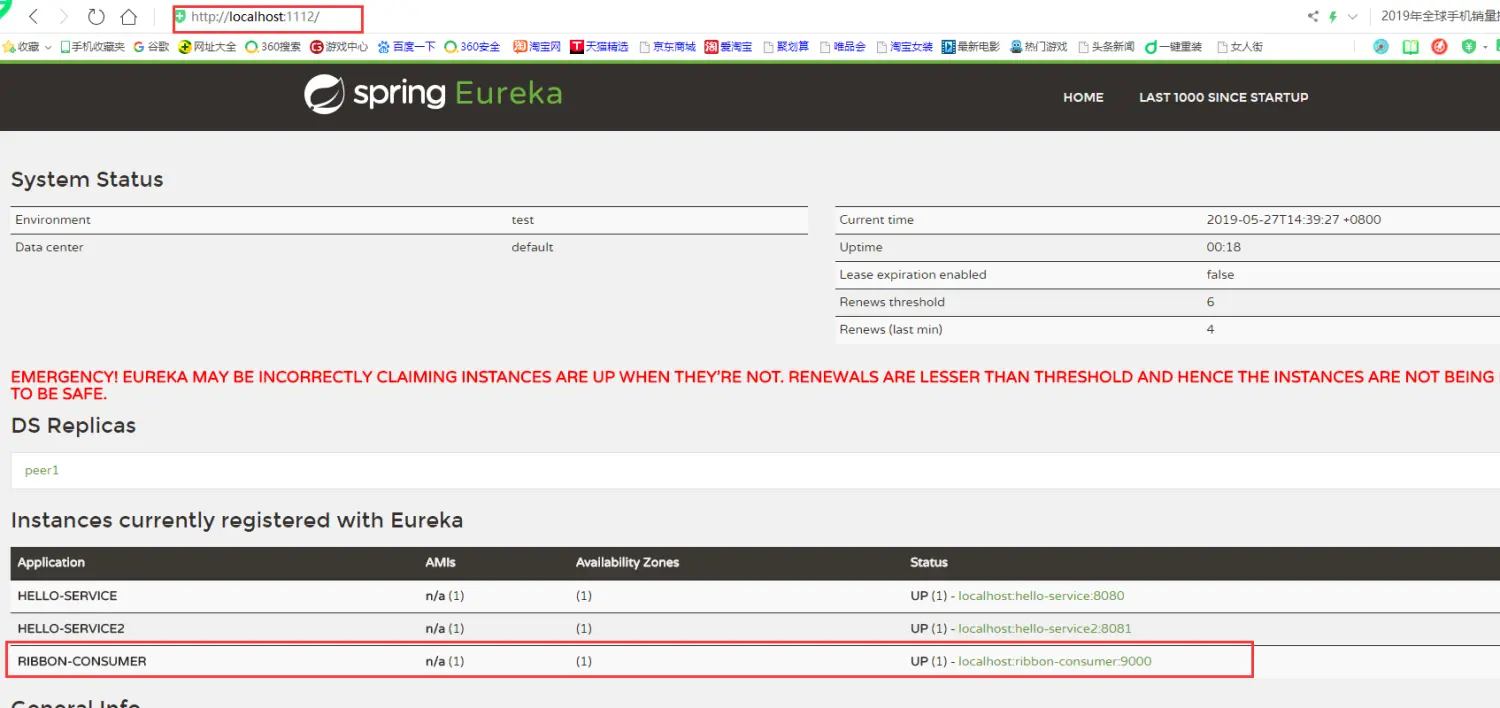Click the blue round extension icon
The image size is (1500, 708).
coord(1381,47)
